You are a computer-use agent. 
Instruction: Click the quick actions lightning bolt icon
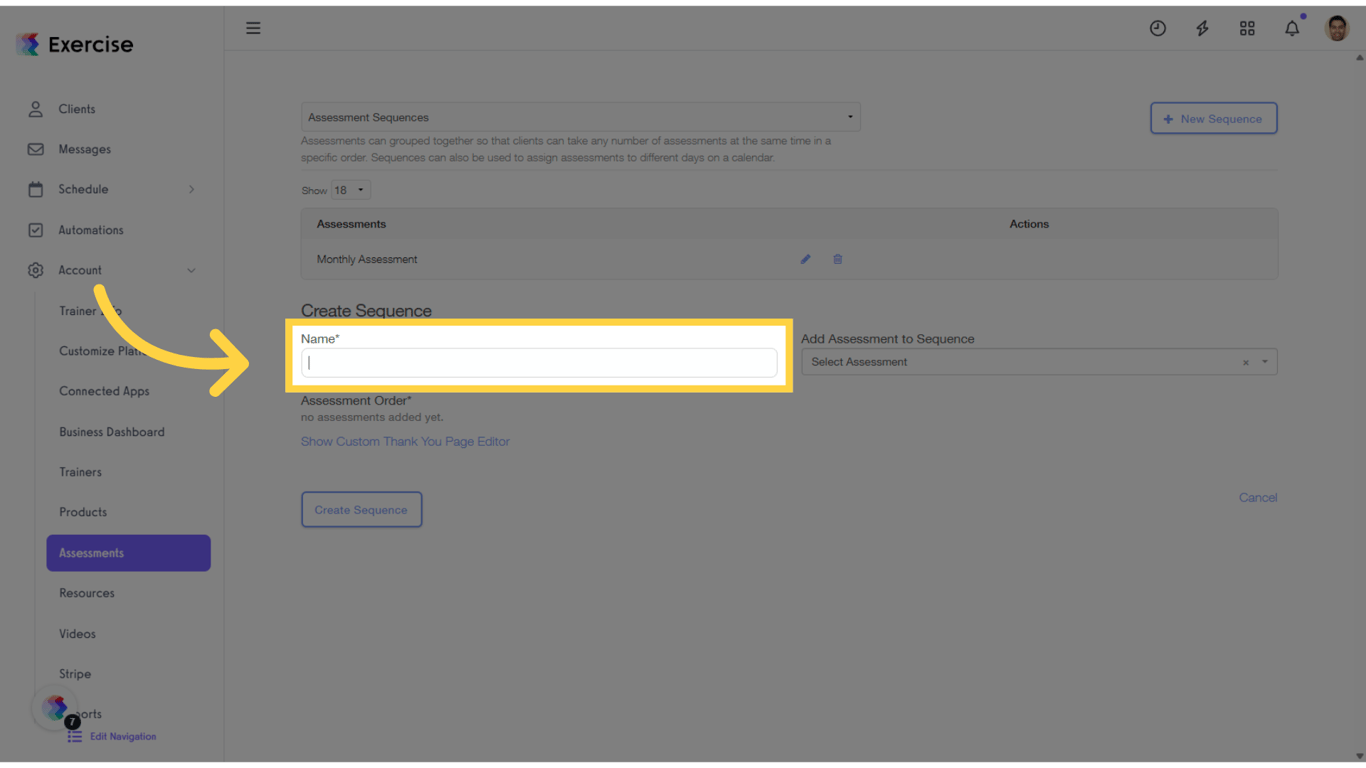point(1202,28)
